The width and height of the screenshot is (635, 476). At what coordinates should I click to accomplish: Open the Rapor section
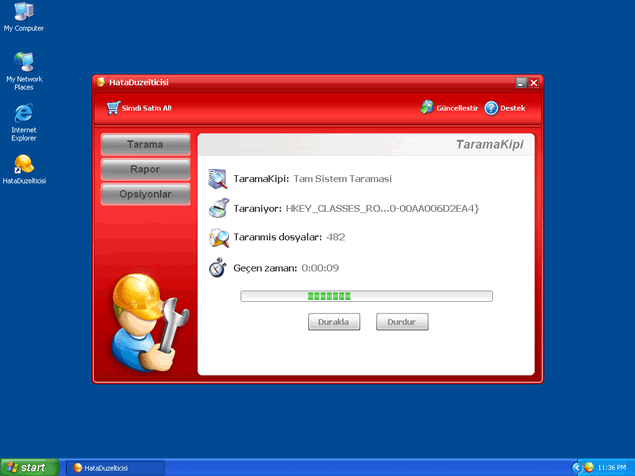point(145,170)
